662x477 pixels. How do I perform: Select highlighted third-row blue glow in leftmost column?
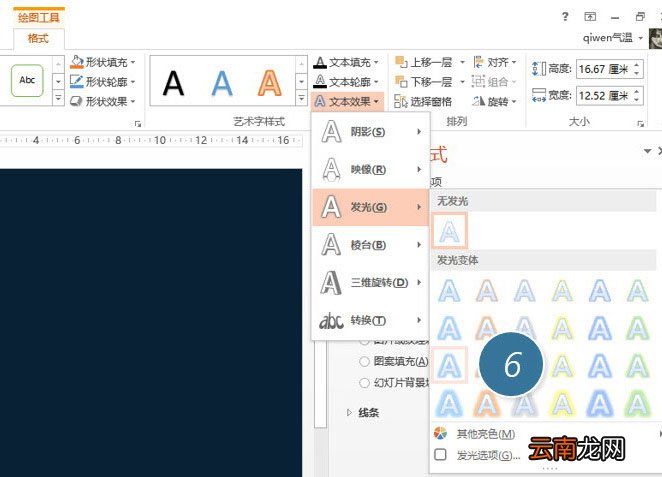point(450,366)
